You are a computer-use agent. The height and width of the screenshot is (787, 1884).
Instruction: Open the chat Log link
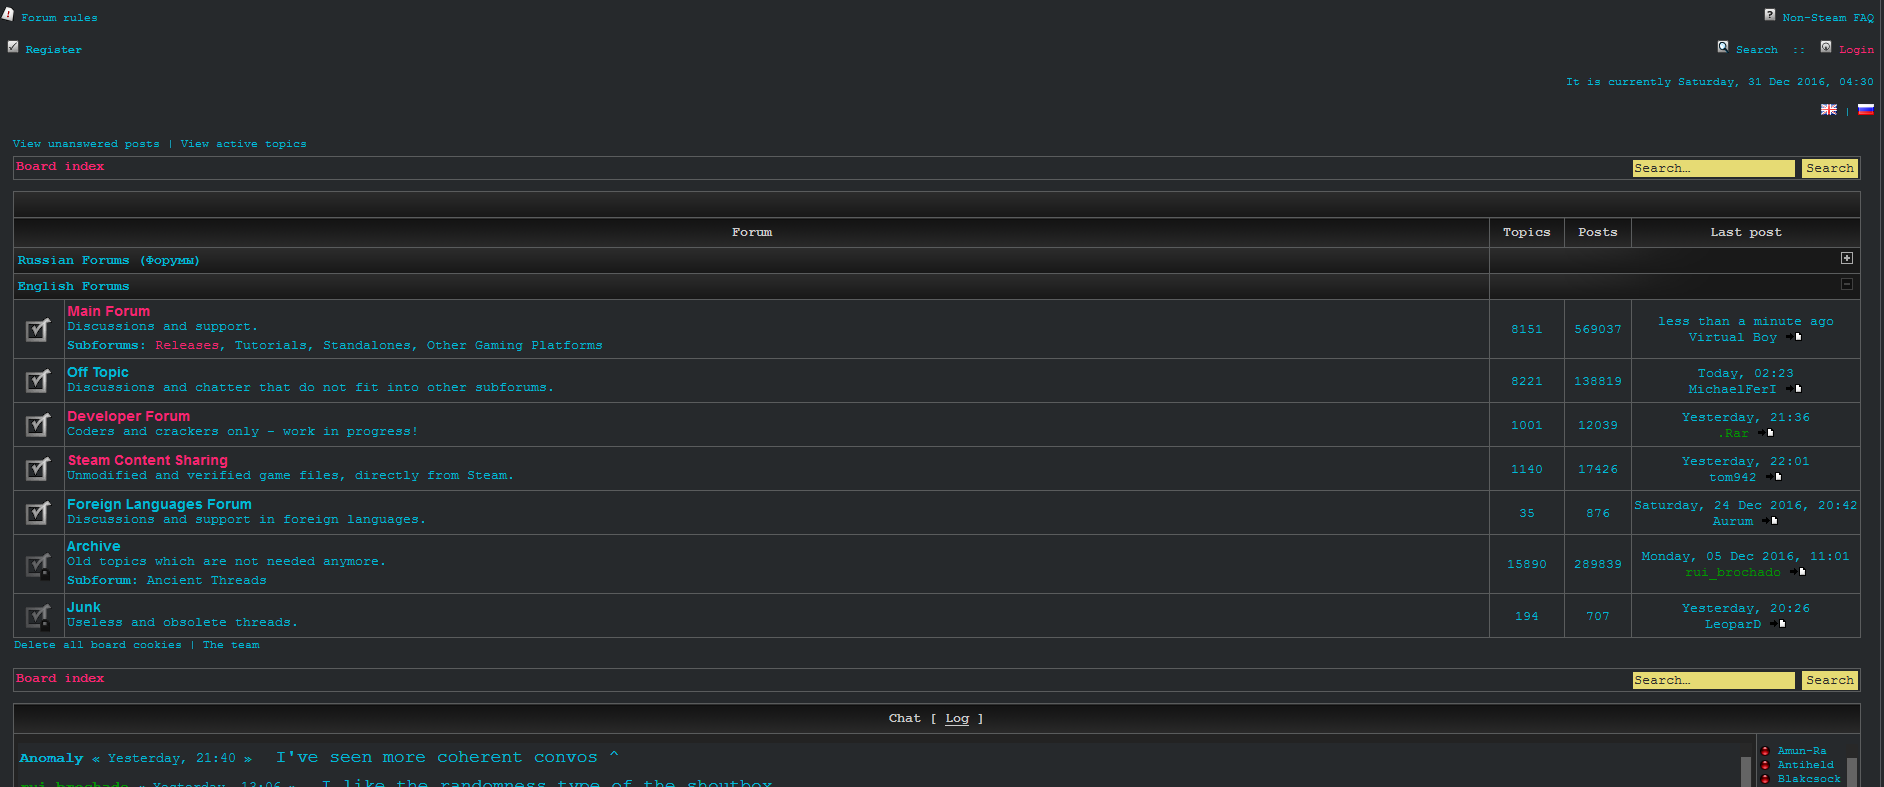coord(957,719)
